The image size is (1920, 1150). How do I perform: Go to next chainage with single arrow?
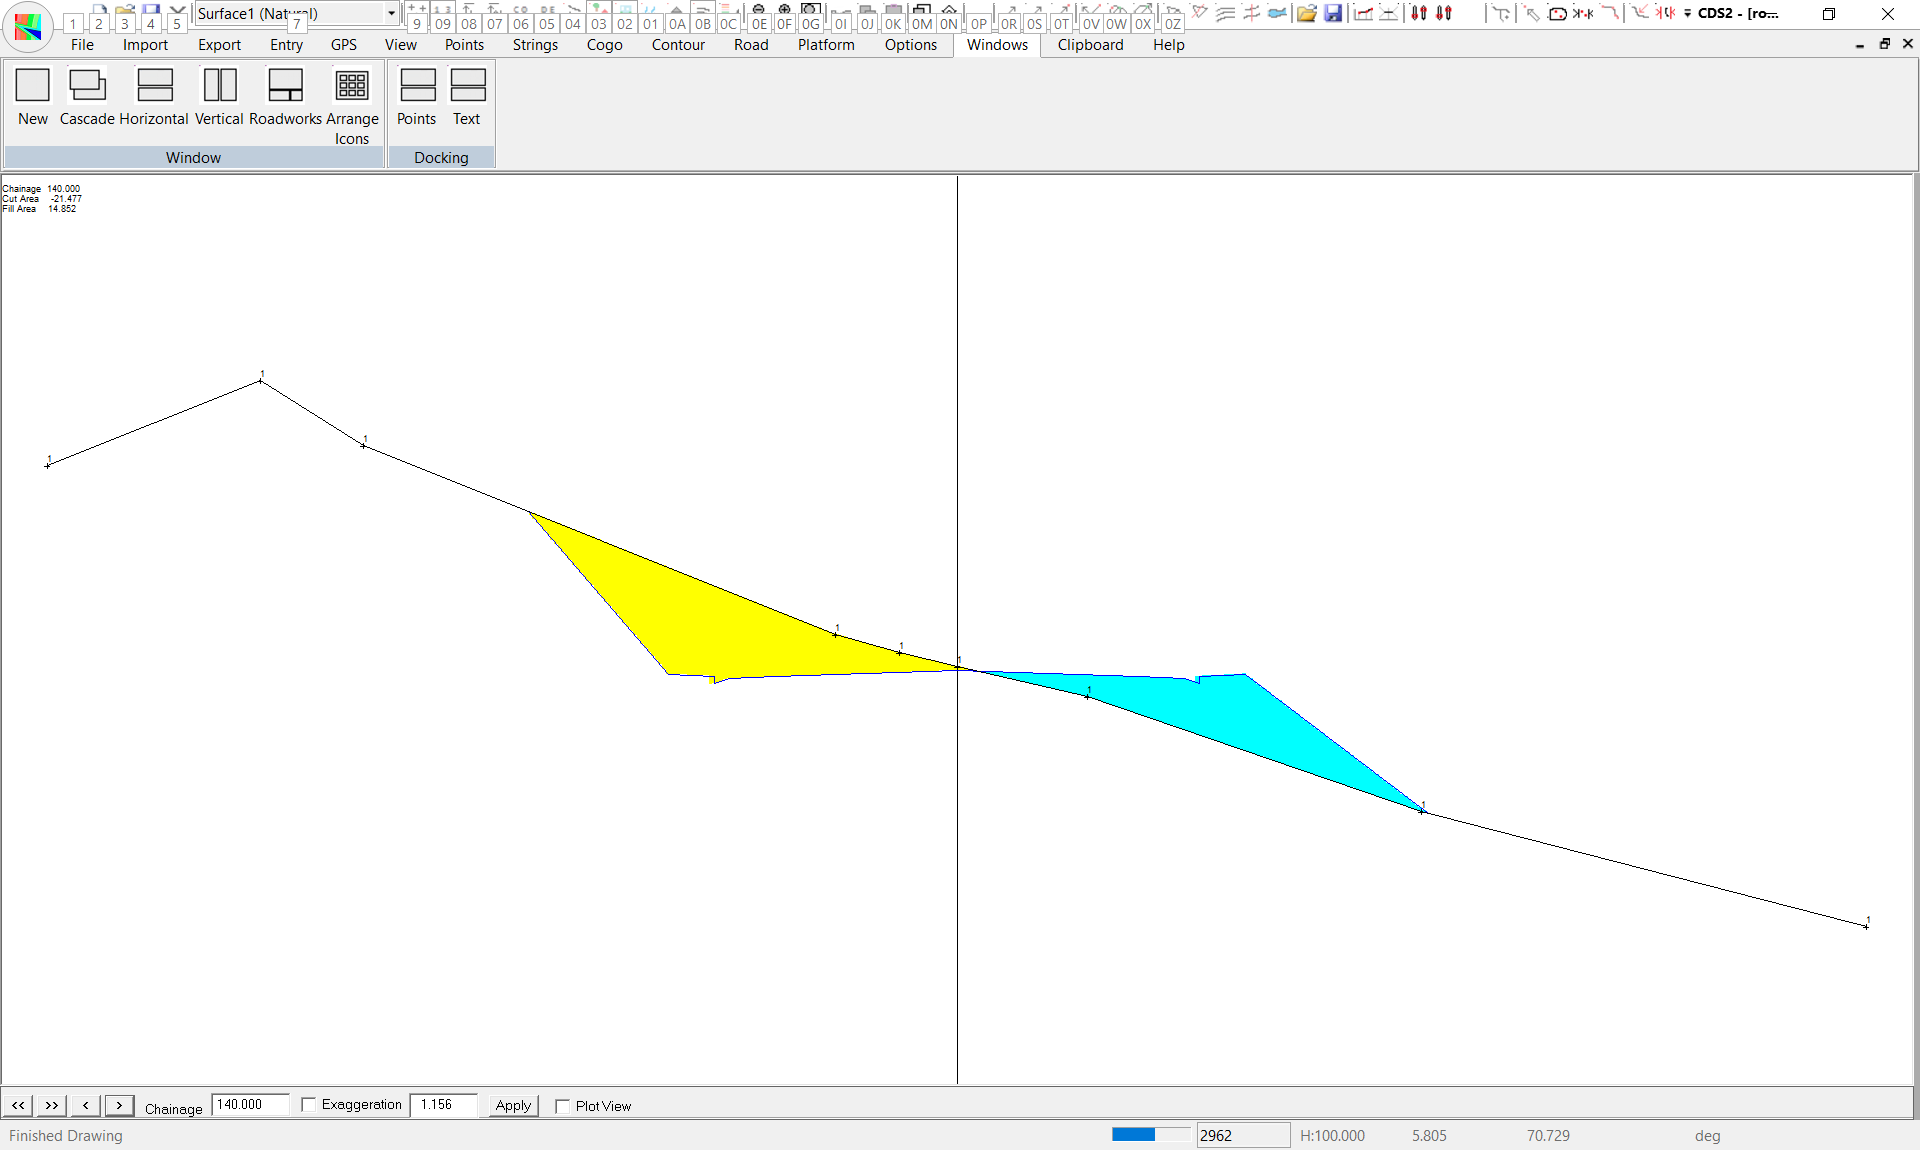(x=119, y=1105)
